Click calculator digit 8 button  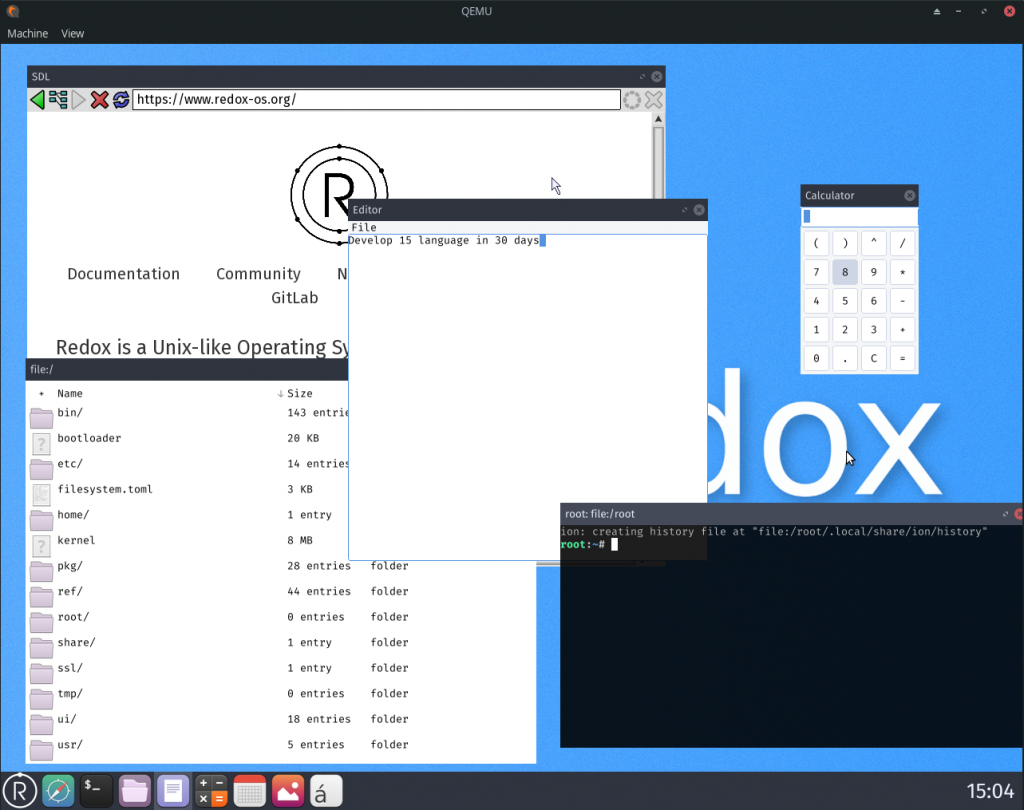[845, 272]
